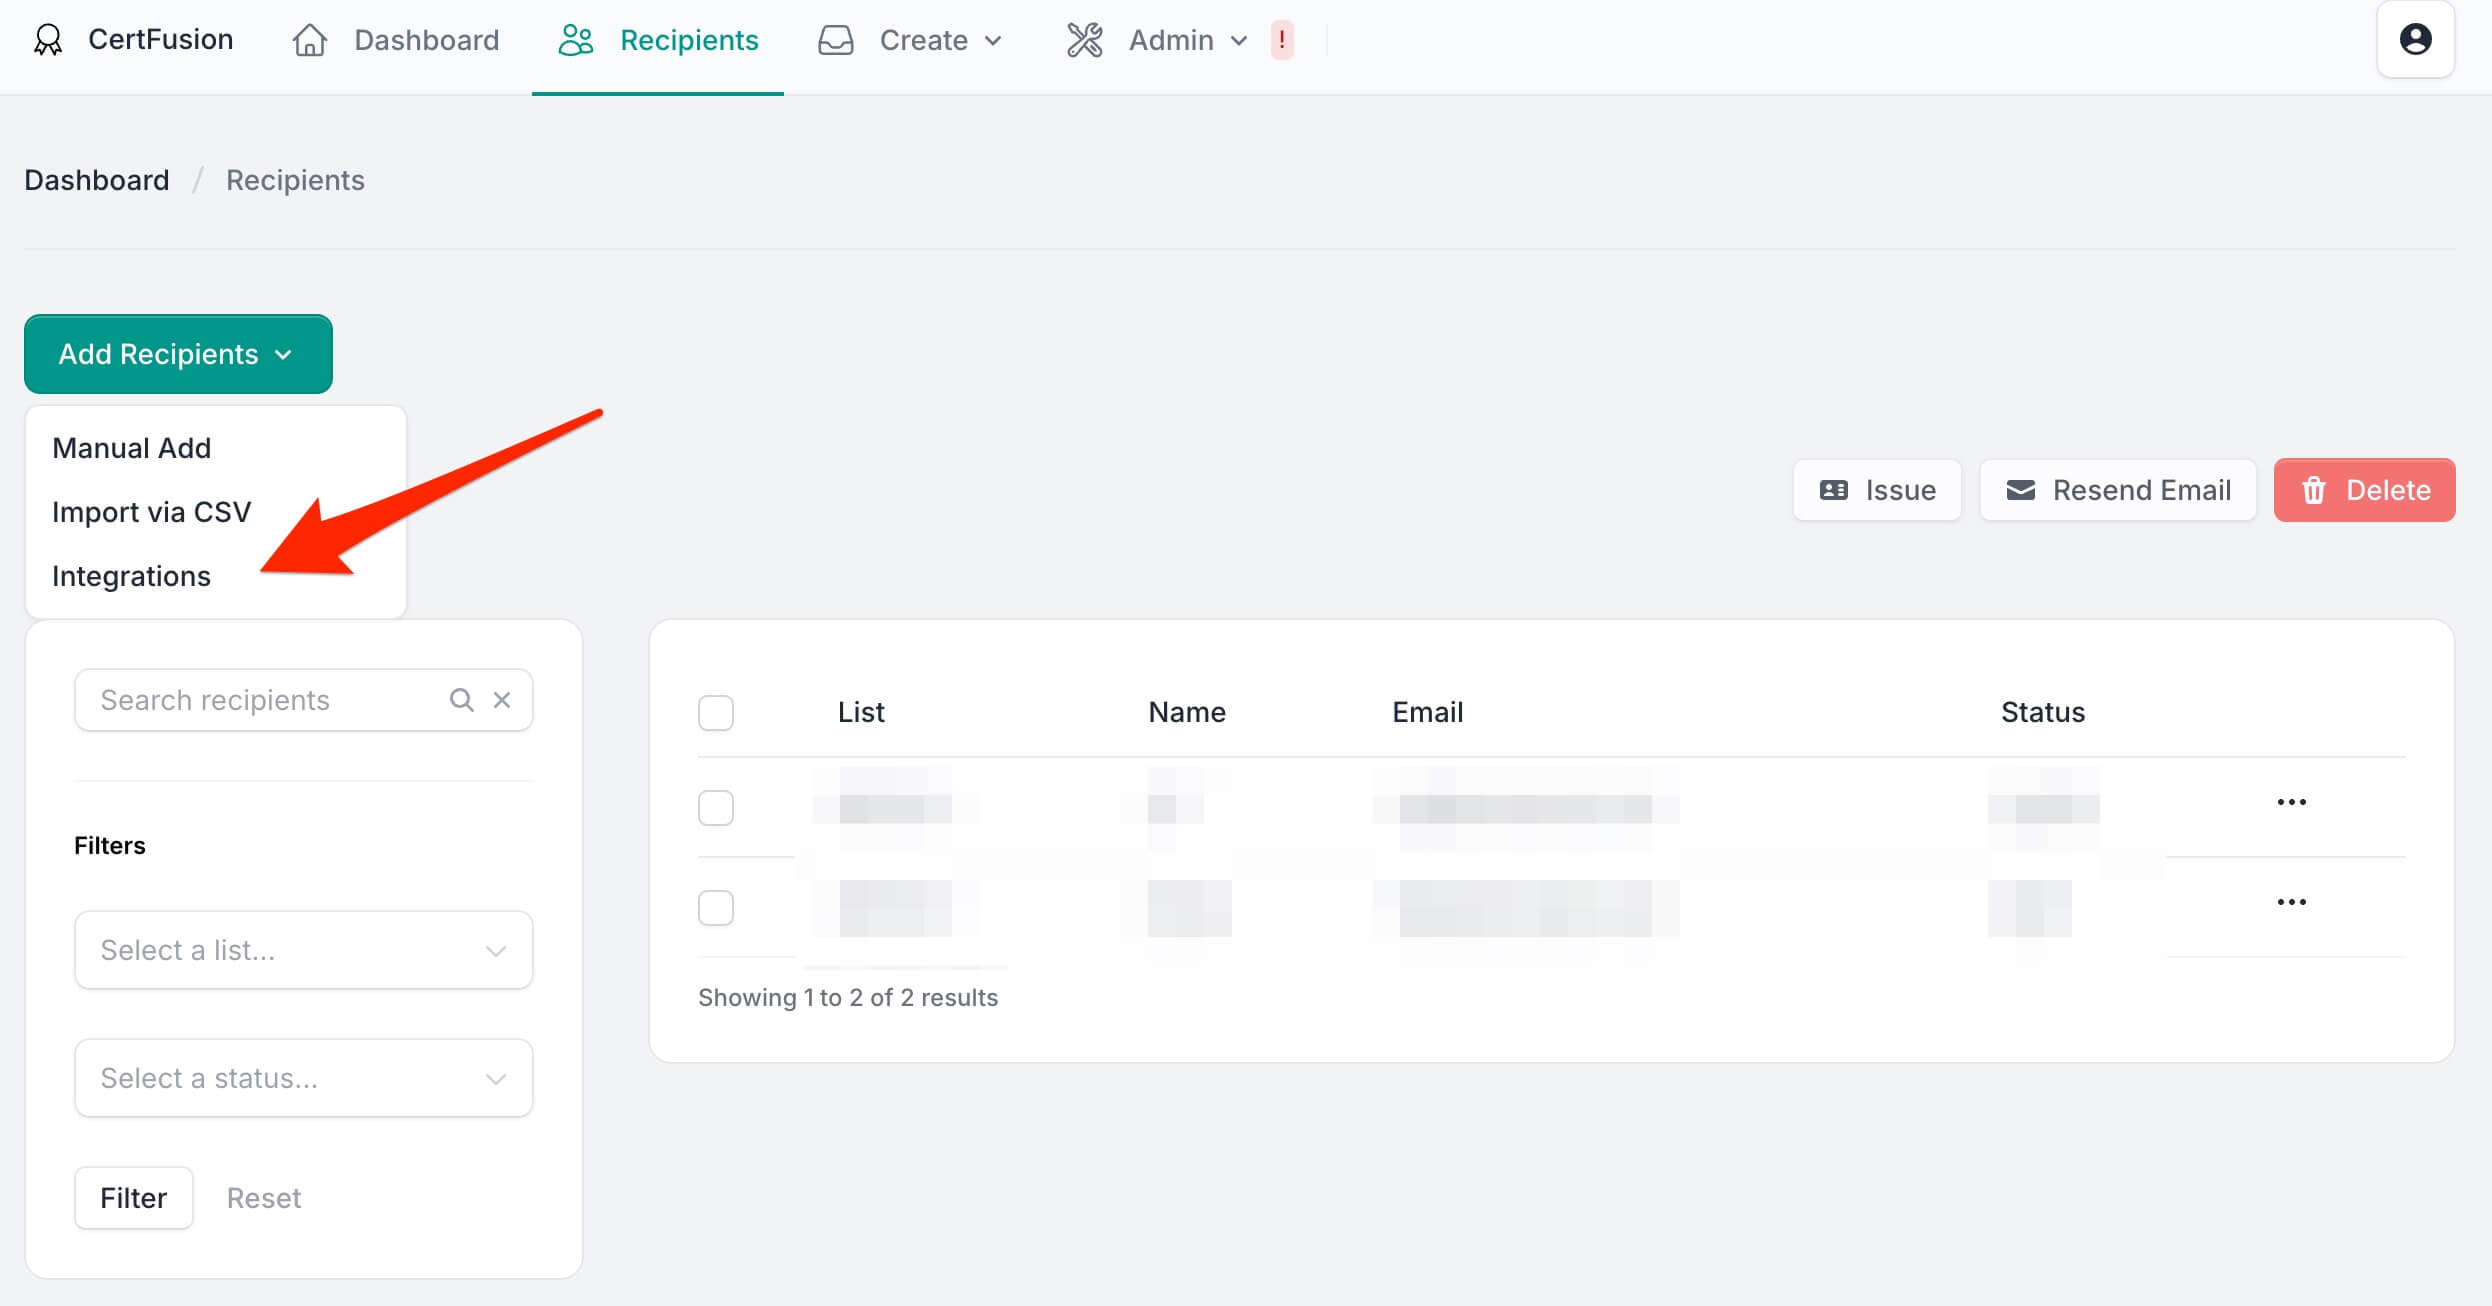Screen dimensions: 2492x1306
Task: Go to the Dashboard nav tab
Action: pos(396,40)
